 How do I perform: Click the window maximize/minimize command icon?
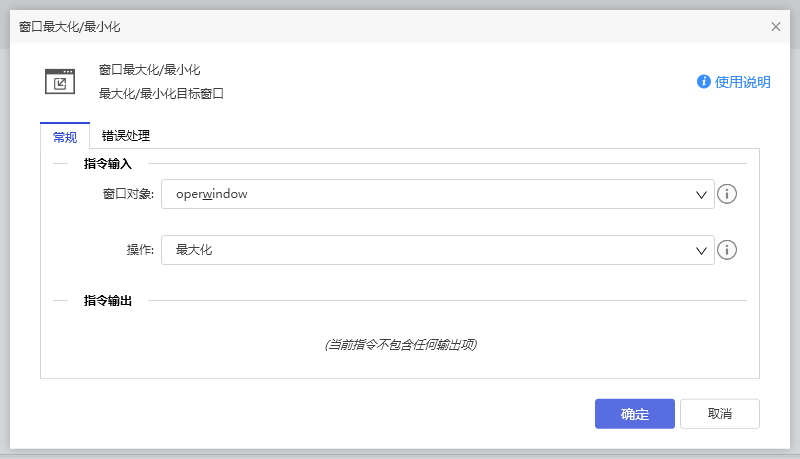click(x=60, y=81)
